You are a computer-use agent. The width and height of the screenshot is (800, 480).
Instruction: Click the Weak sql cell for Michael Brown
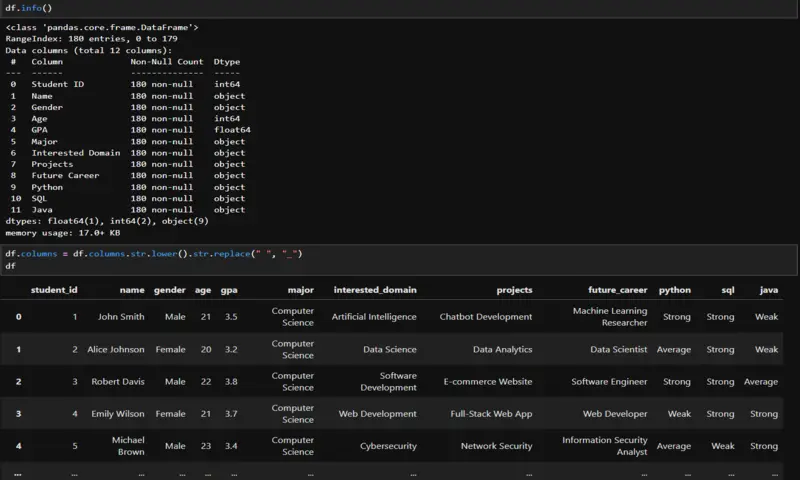pos(723,446)
